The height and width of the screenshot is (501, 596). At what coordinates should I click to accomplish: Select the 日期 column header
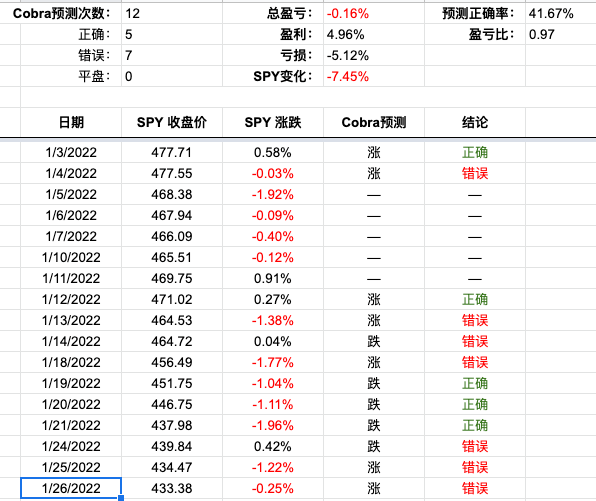[71, 122]
